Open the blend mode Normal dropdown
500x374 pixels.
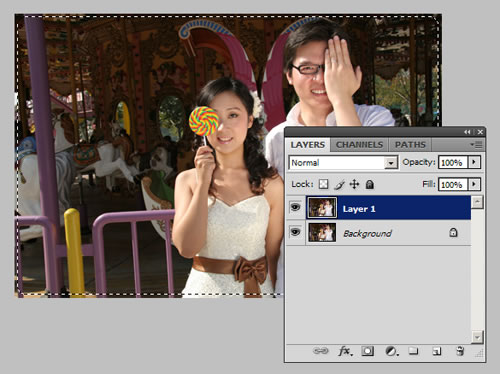pyautogui.click(x=343, y=163)
